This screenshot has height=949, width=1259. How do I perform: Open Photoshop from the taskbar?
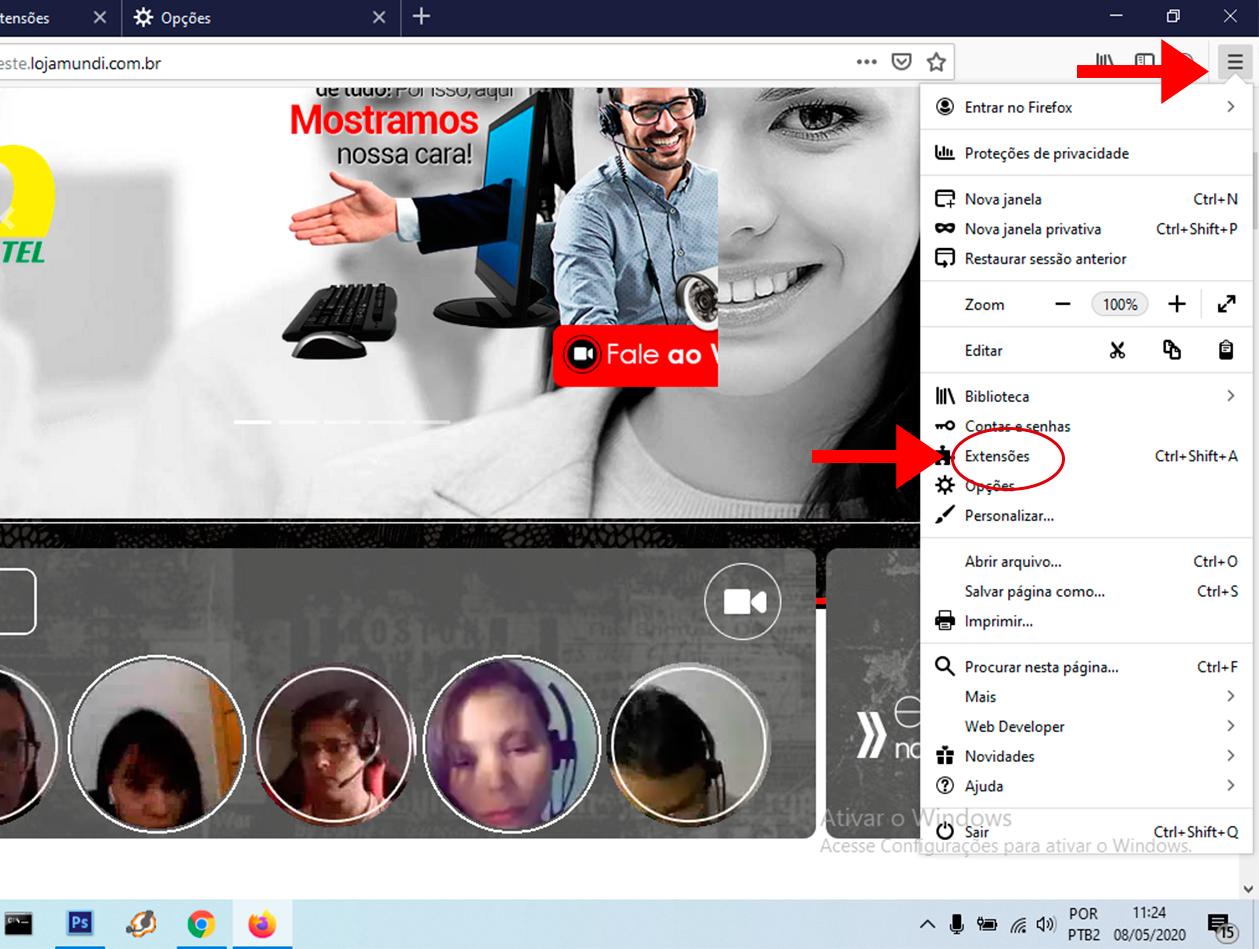(80, 923)
